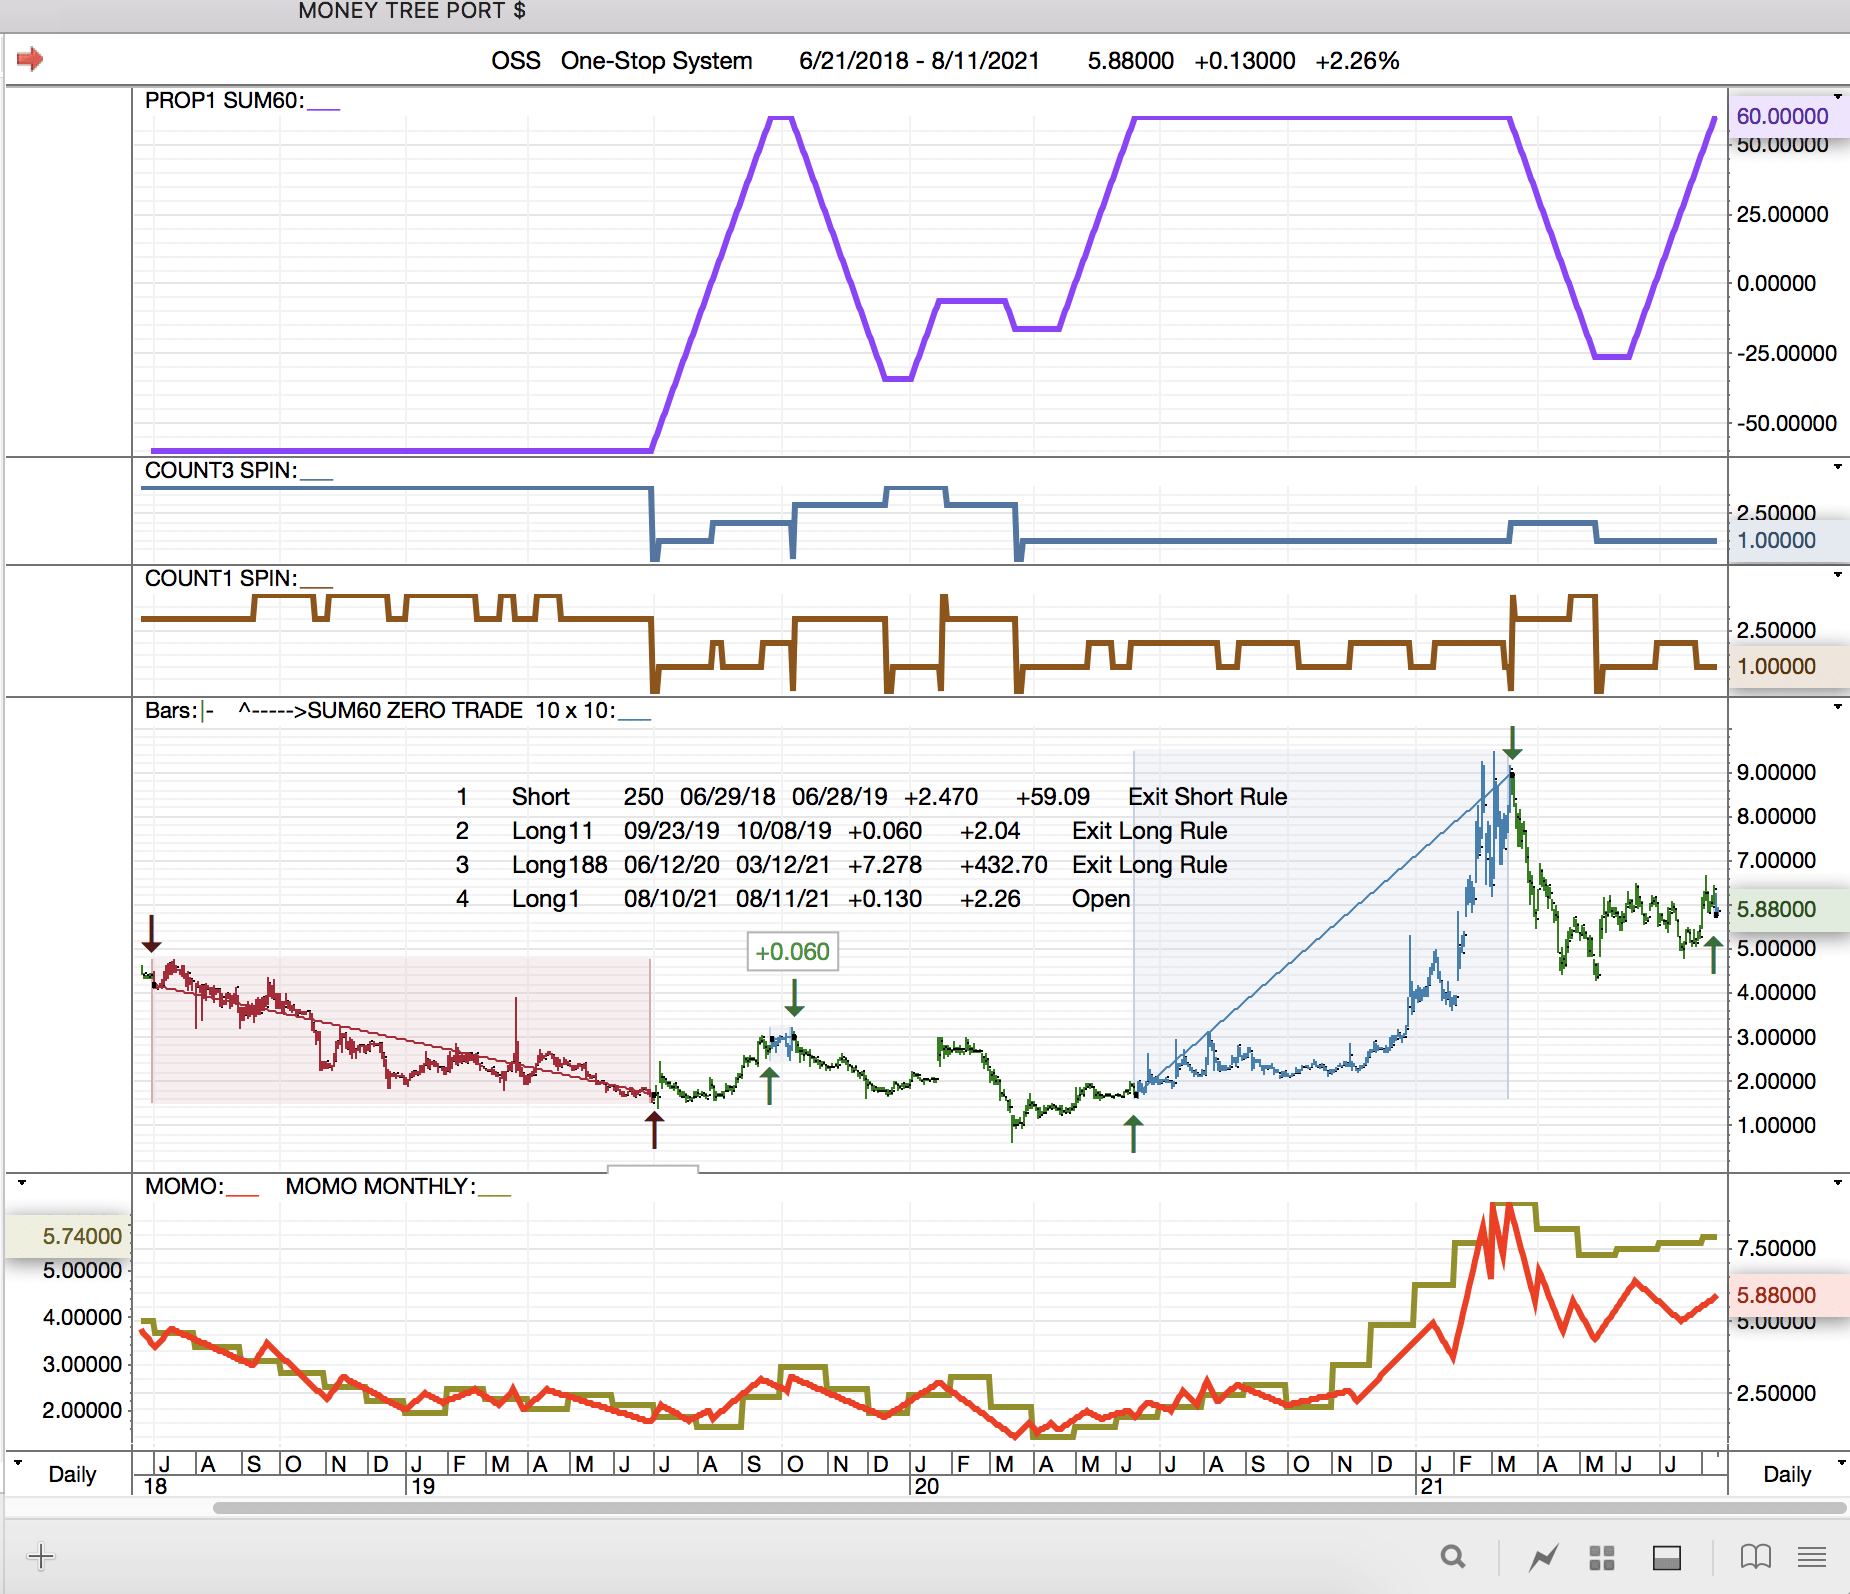Open the Bars price pane menu triangle
The width and height of the screenshot is (1850, 1594).
[x=1838, y=707]
